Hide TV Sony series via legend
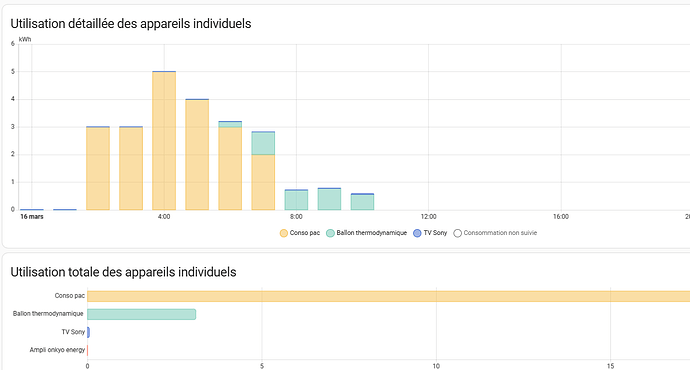This screenshot has width=690, height=370. [x=430, y=233]
